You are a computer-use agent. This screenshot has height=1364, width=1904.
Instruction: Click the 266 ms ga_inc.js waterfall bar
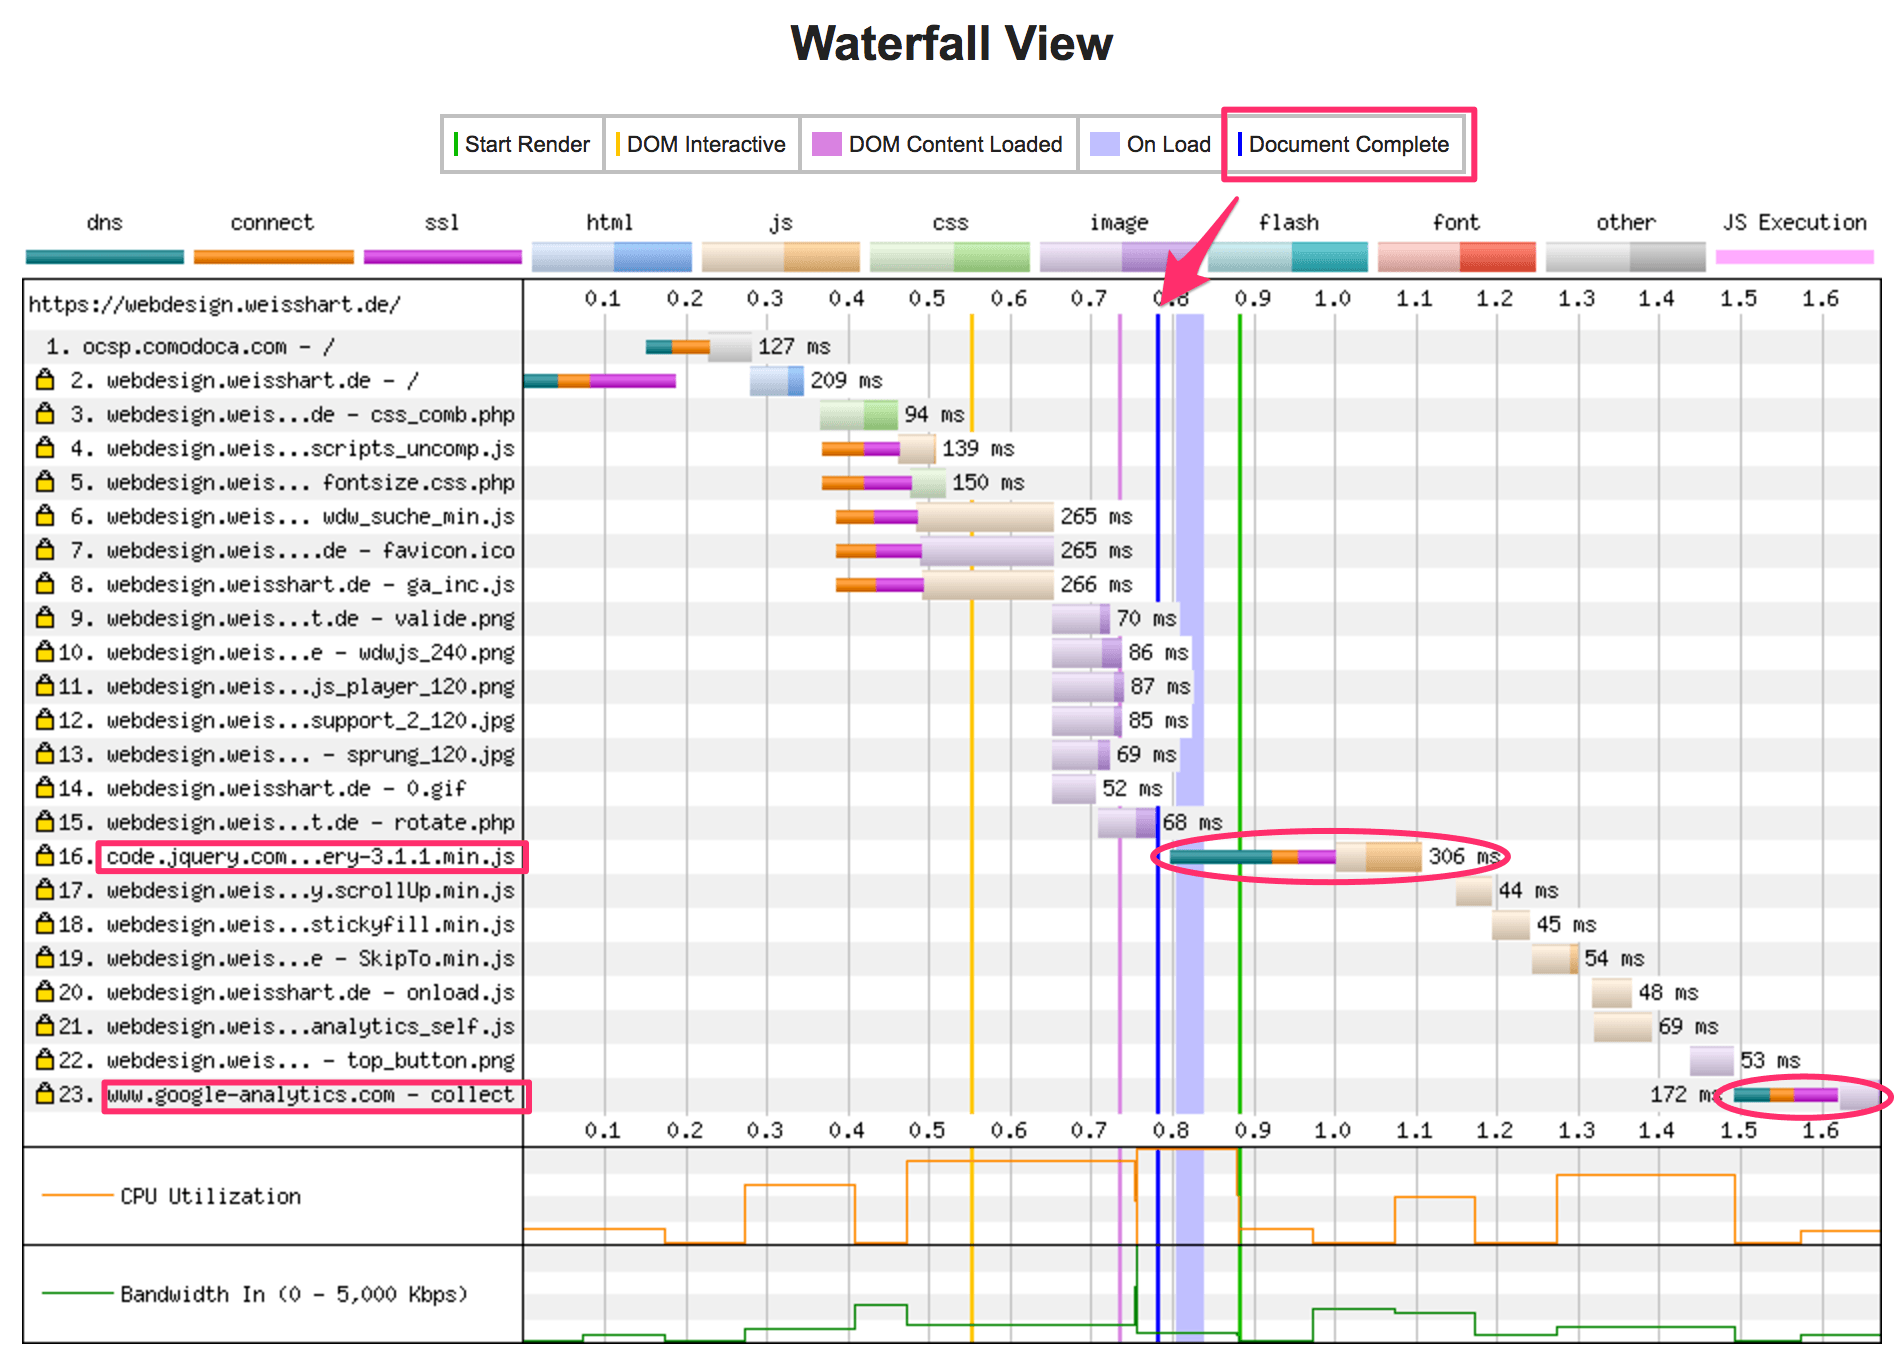click(945, 585)
